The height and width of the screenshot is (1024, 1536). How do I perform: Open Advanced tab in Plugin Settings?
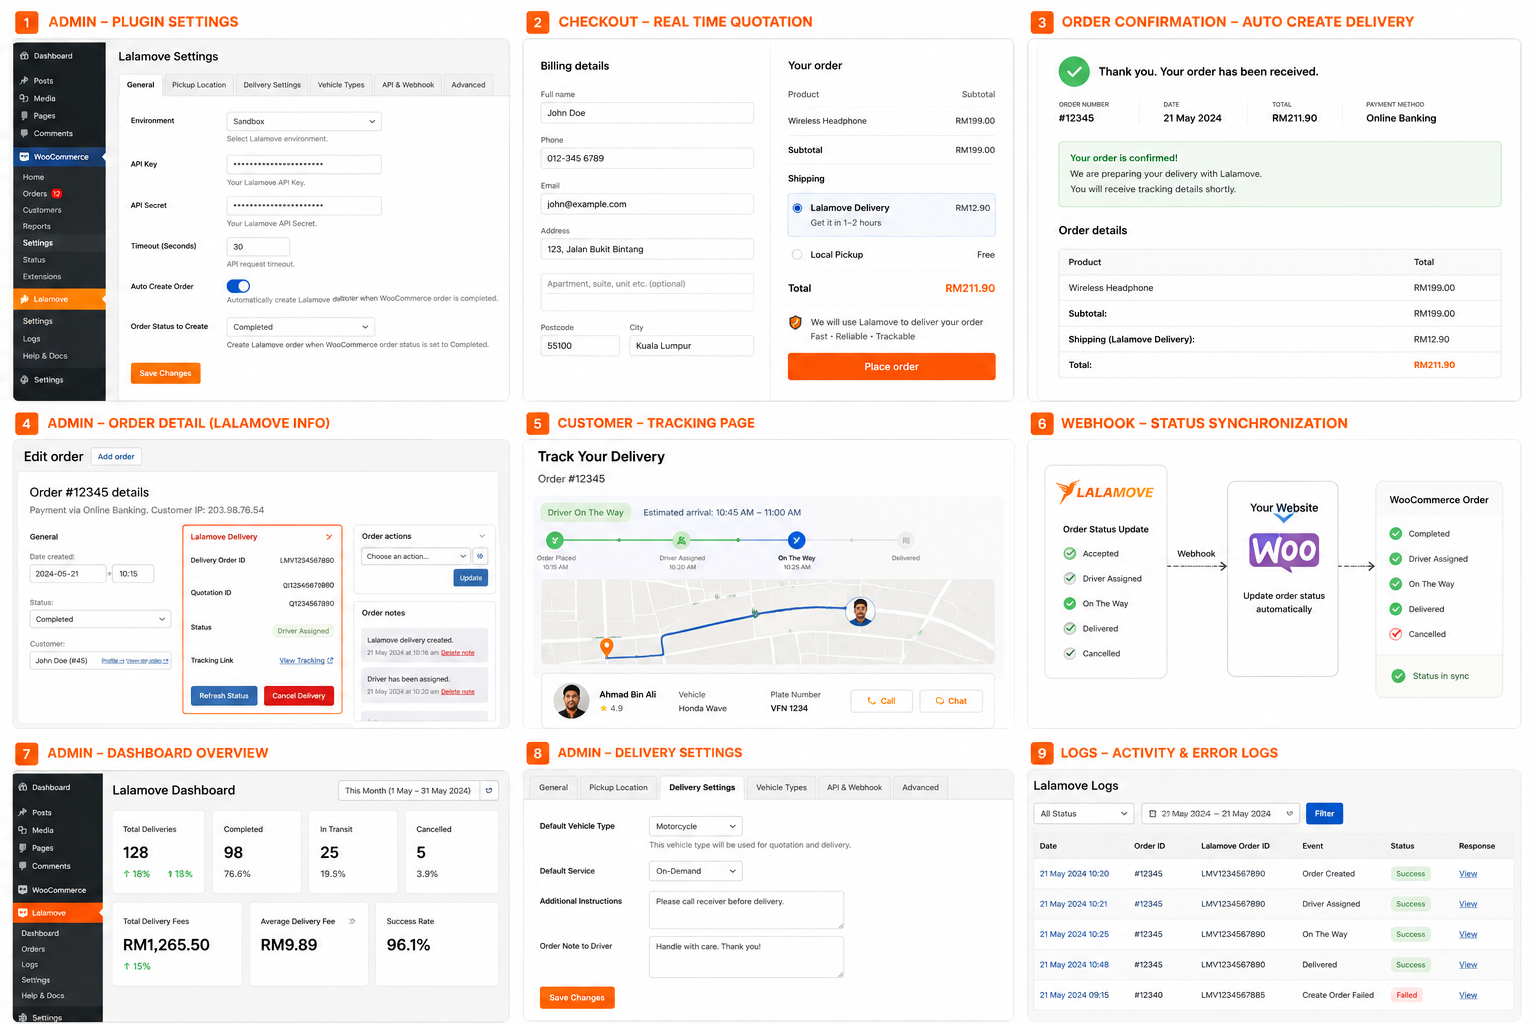(468, 85)
